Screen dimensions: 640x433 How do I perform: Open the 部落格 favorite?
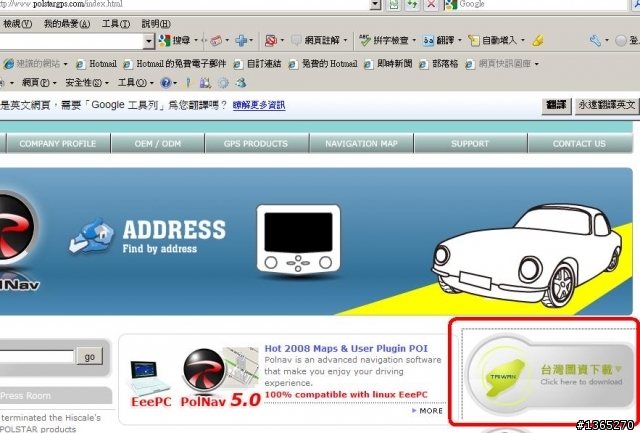tap(439, 64)
